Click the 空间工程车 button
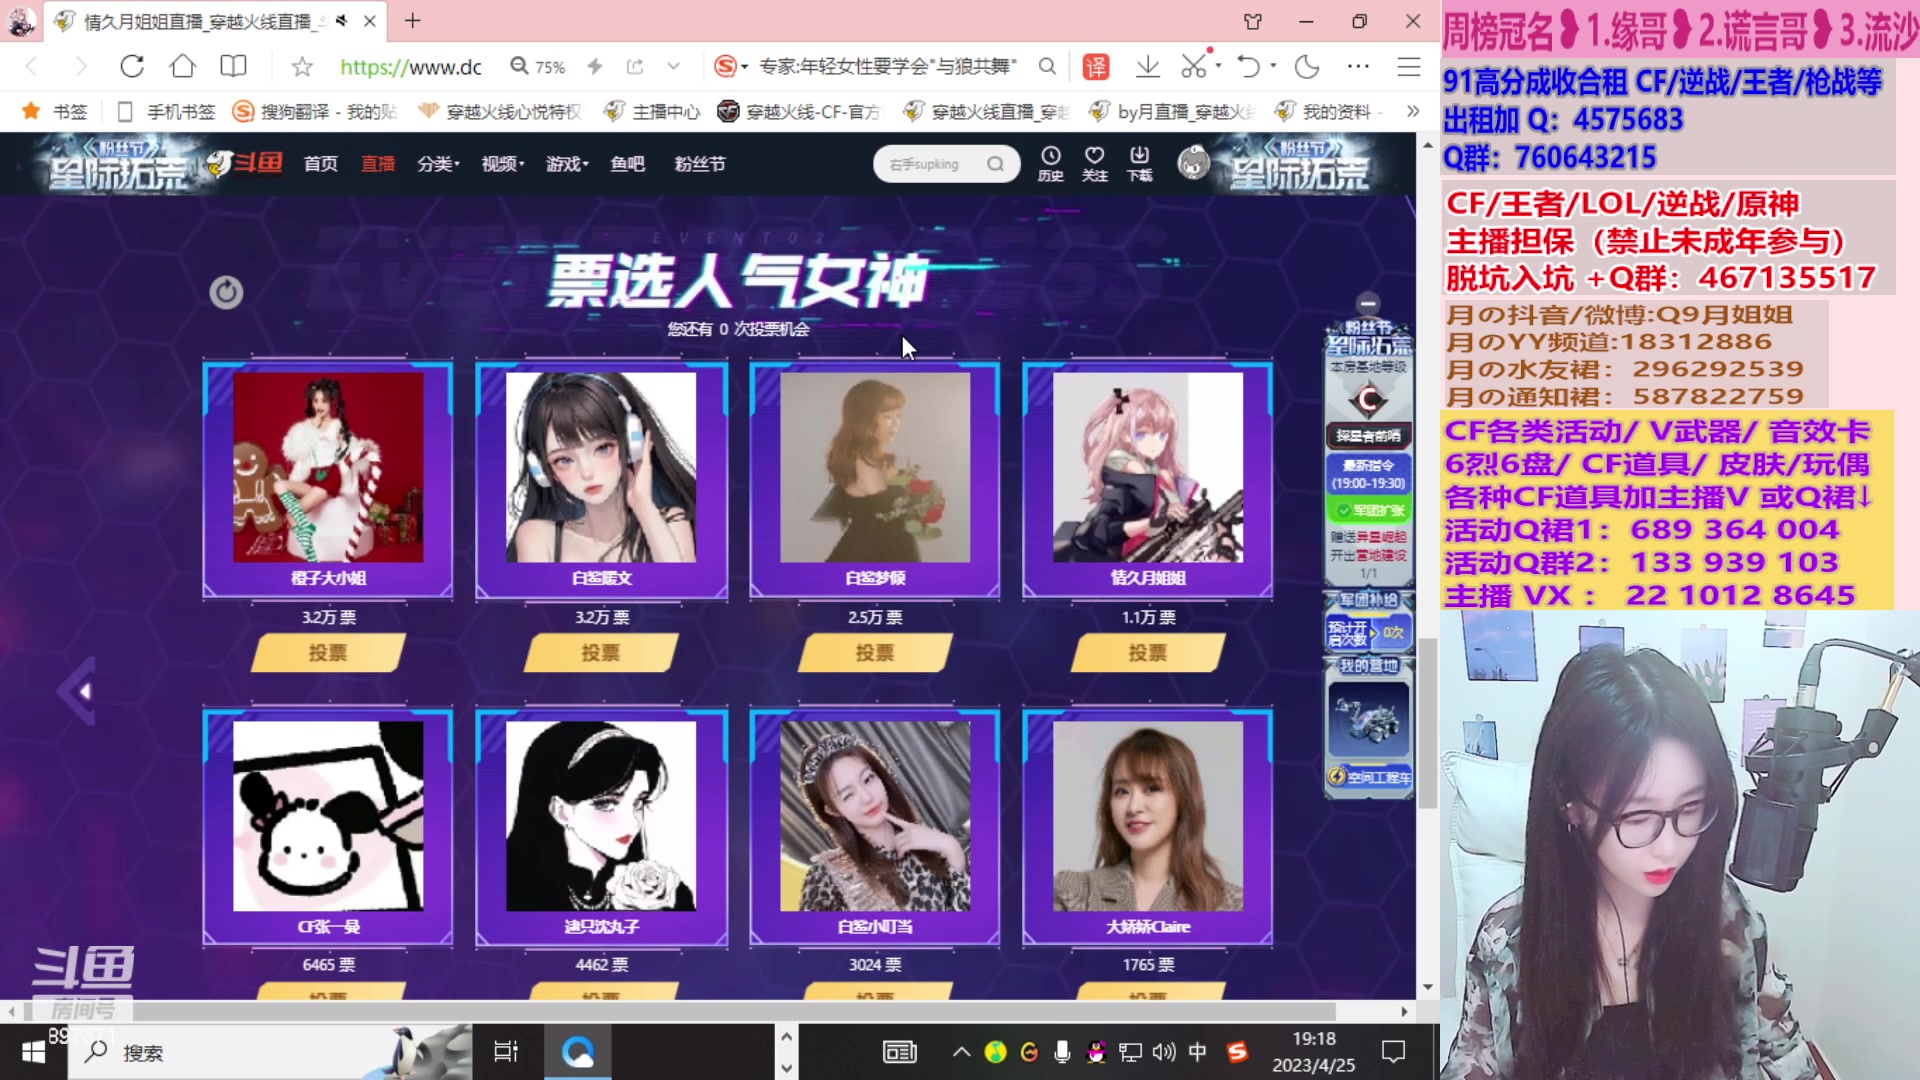This screenshot has width=1920, height=1080. point(1369,777)
